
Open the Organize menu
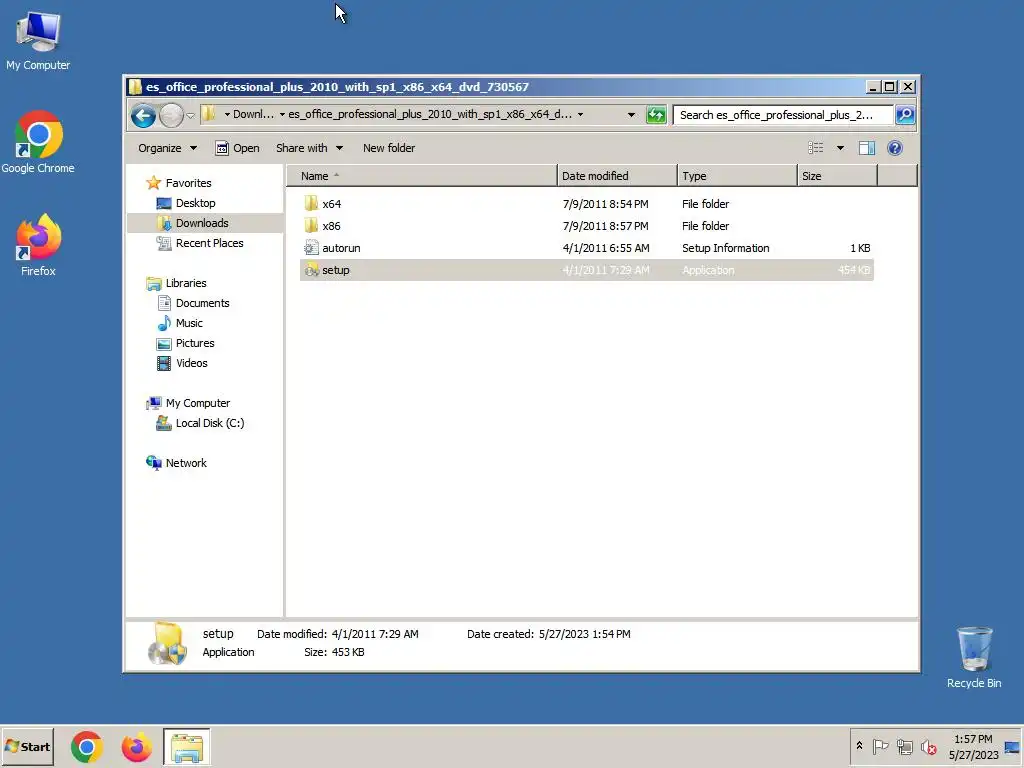(x=167, y=148)
